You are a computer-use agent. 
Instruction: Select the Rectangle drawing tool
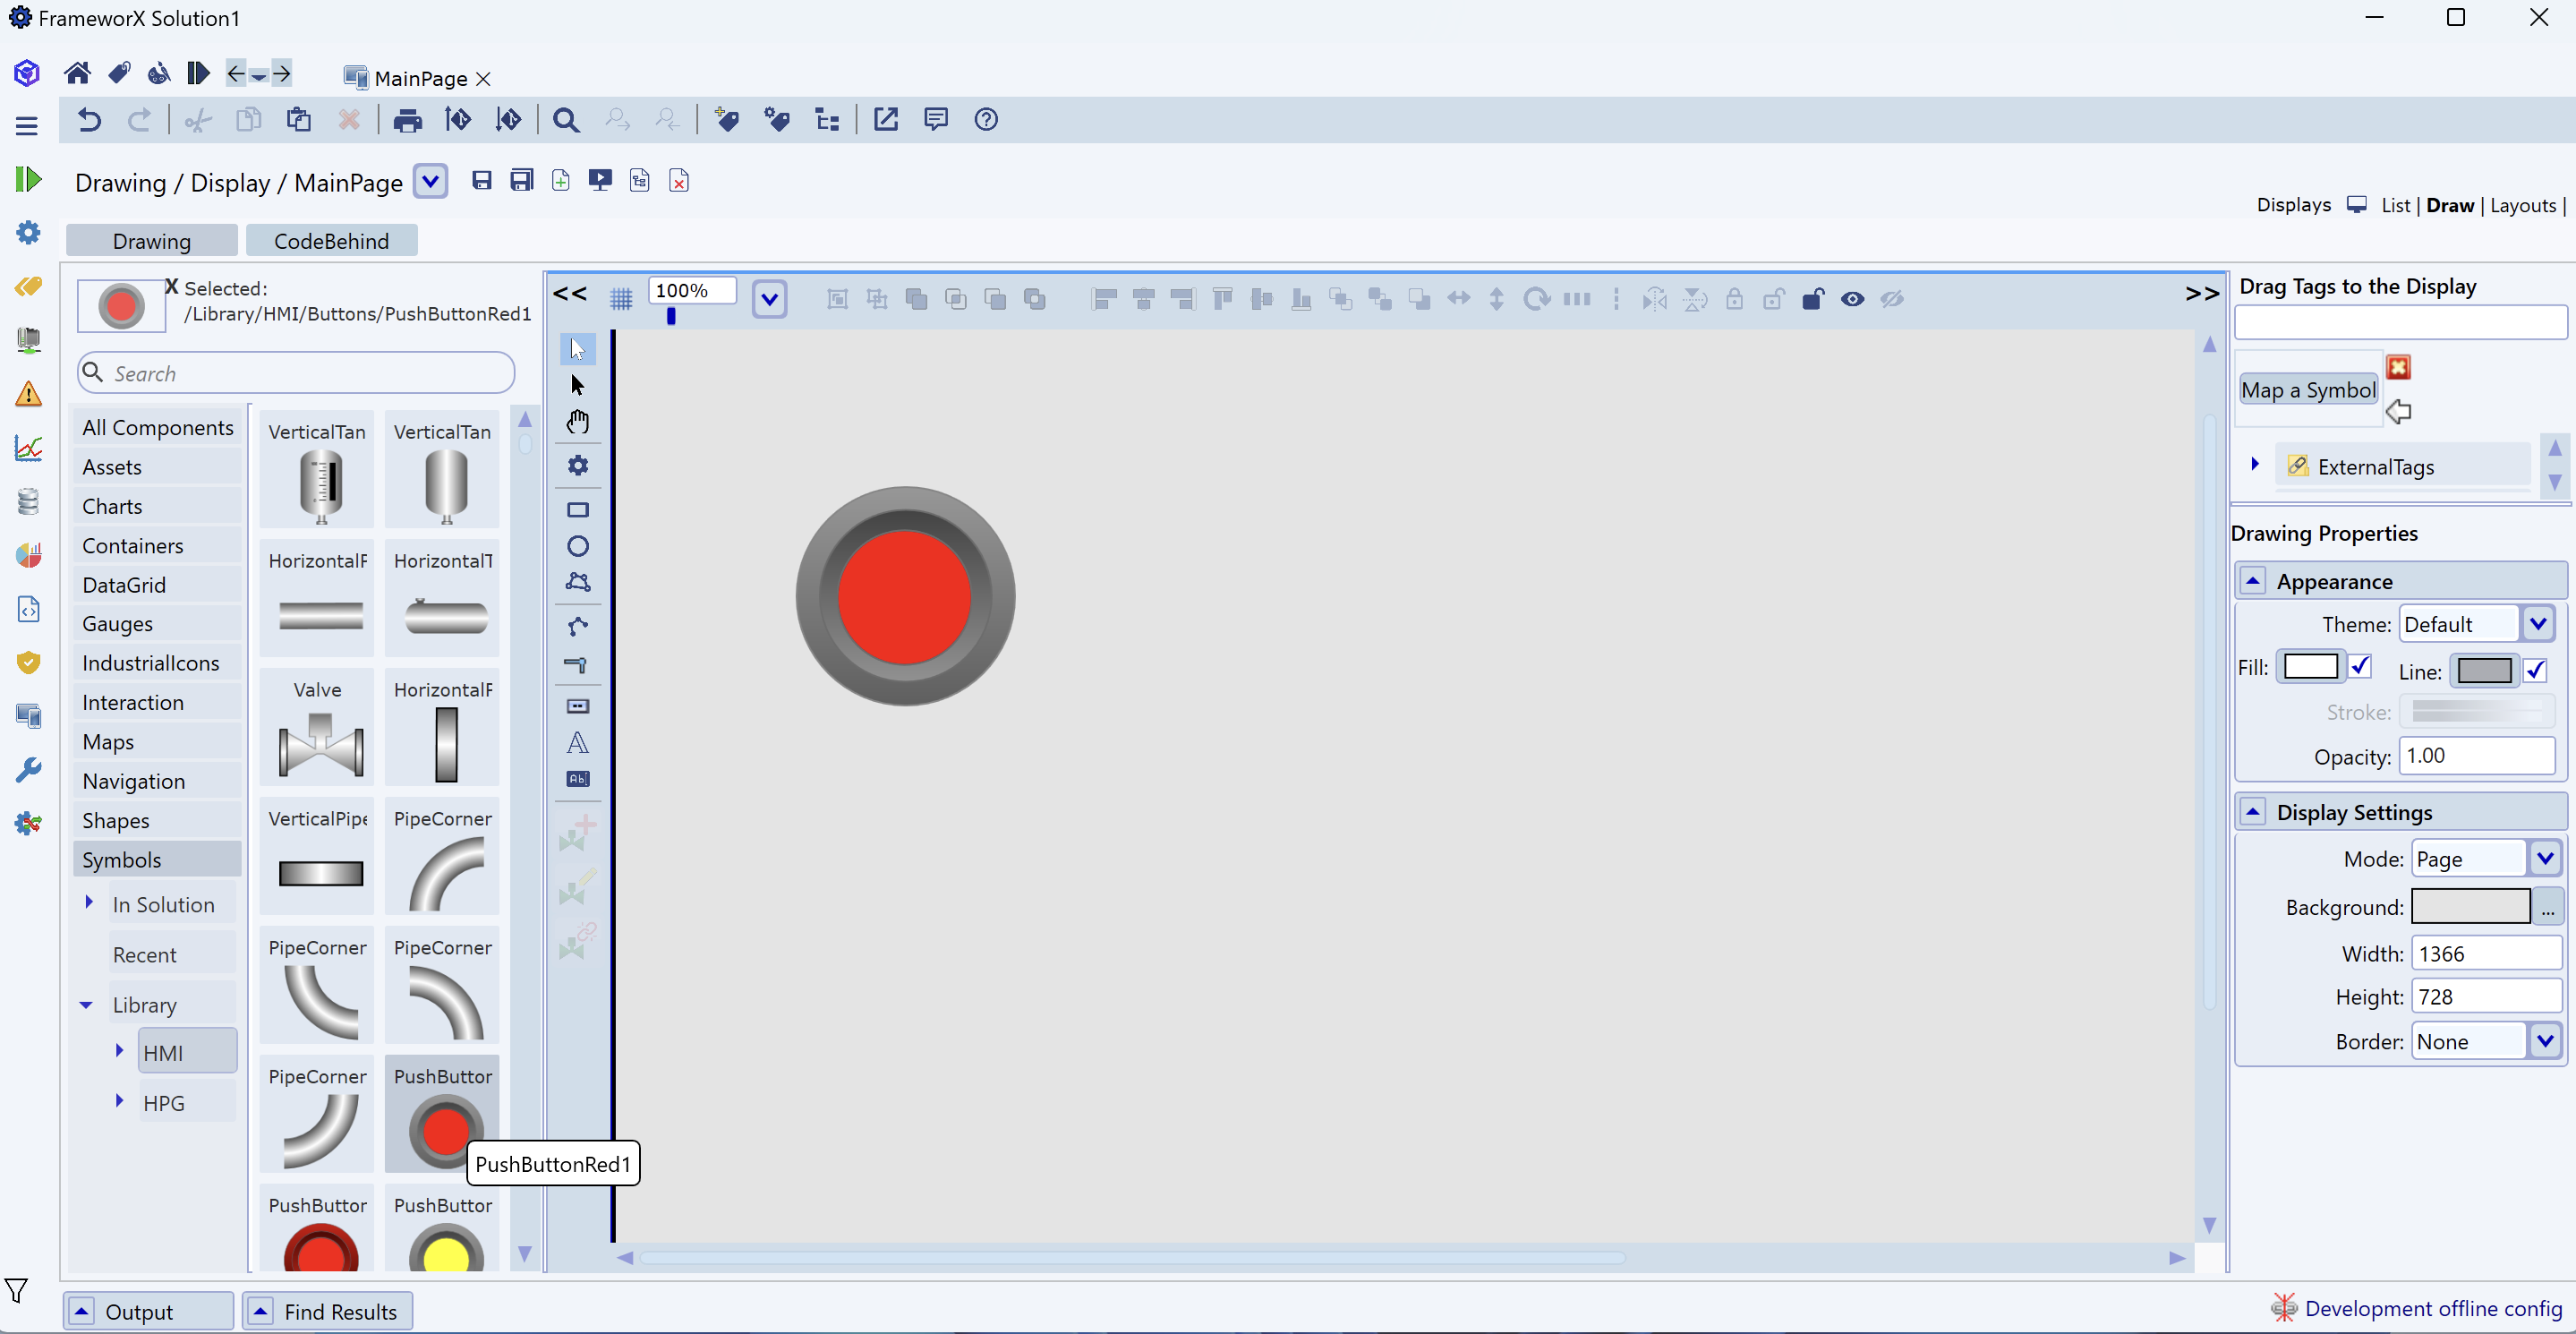point(578,510)
